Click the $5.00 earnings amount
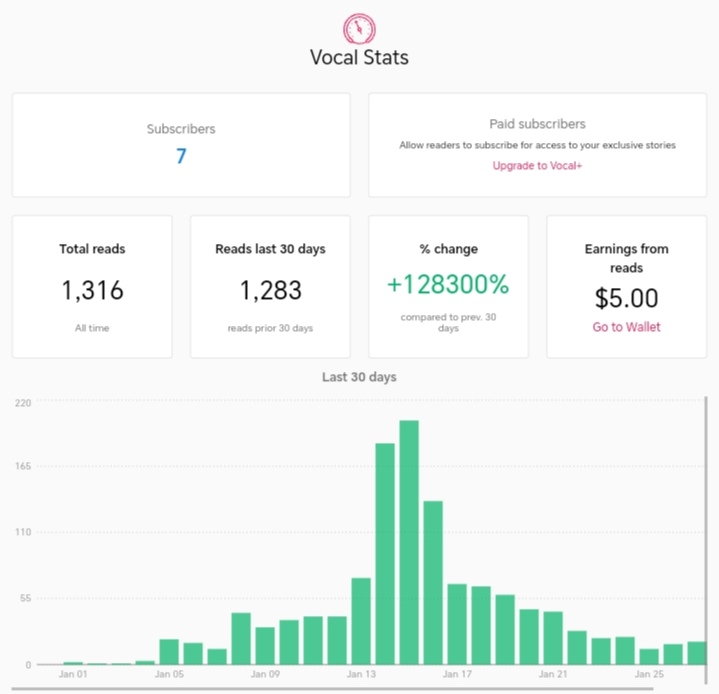Viewport: 719px width, 694px height. click(626, 298)
